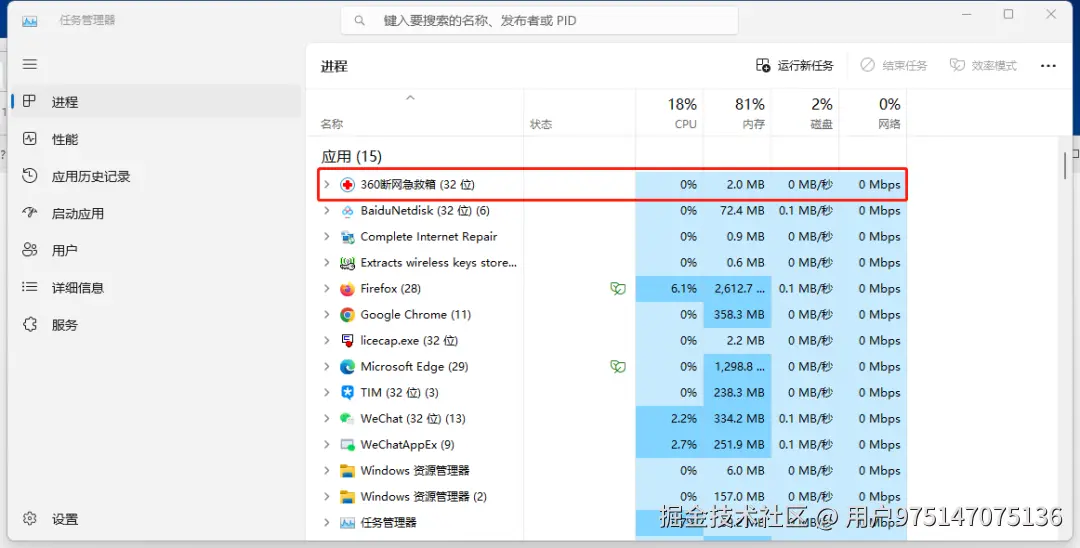Select WeChatAppEx CPU value 2.7%
1080x548 pixels.
[x=683, y=445]
